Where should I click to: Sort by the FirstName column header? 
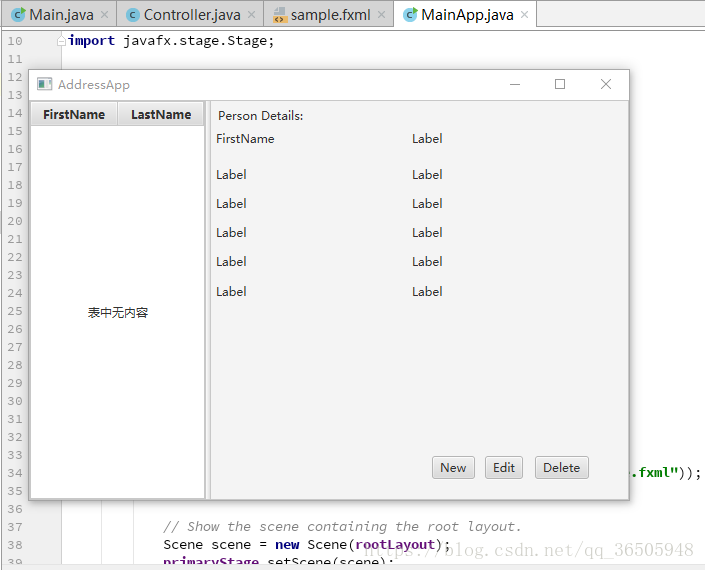click(74, 115)
